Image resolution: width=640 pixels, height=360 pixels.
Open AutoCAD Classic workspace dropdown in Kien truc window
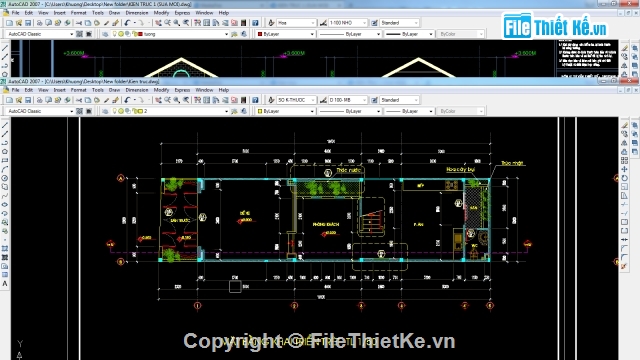(x=71, y=111)
